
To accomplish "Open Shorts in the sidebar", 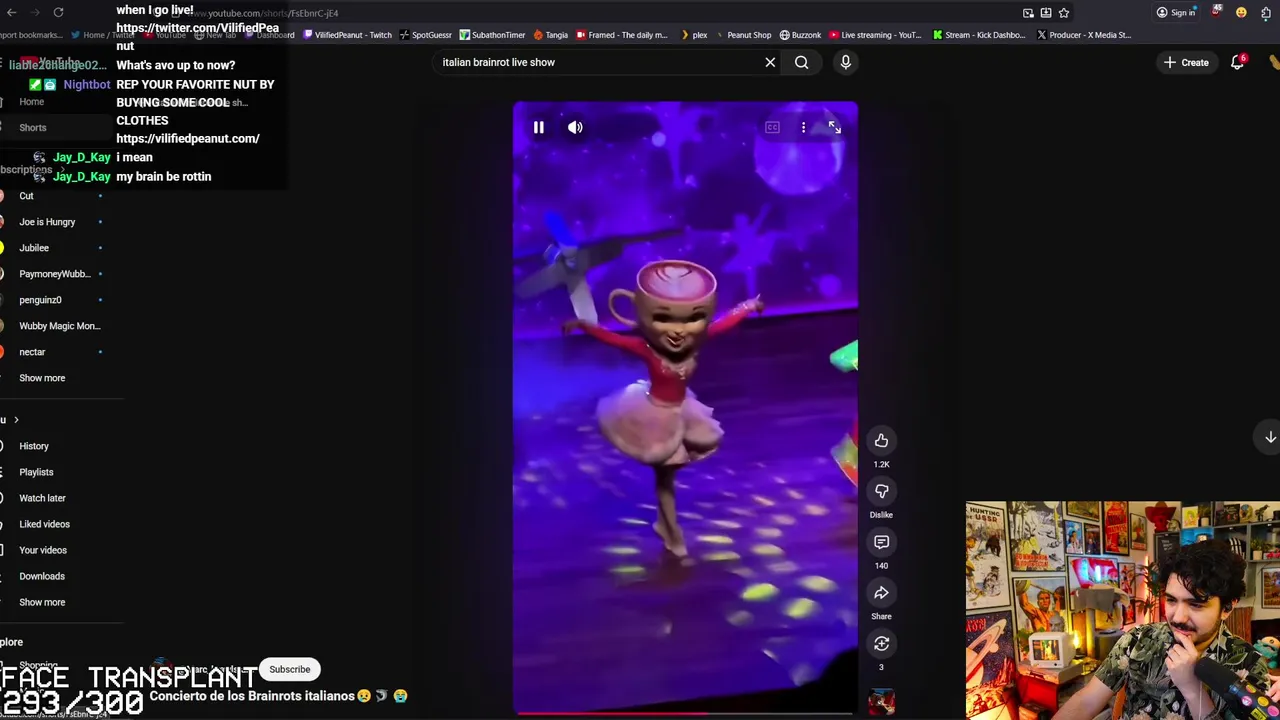I will [32, 128].
